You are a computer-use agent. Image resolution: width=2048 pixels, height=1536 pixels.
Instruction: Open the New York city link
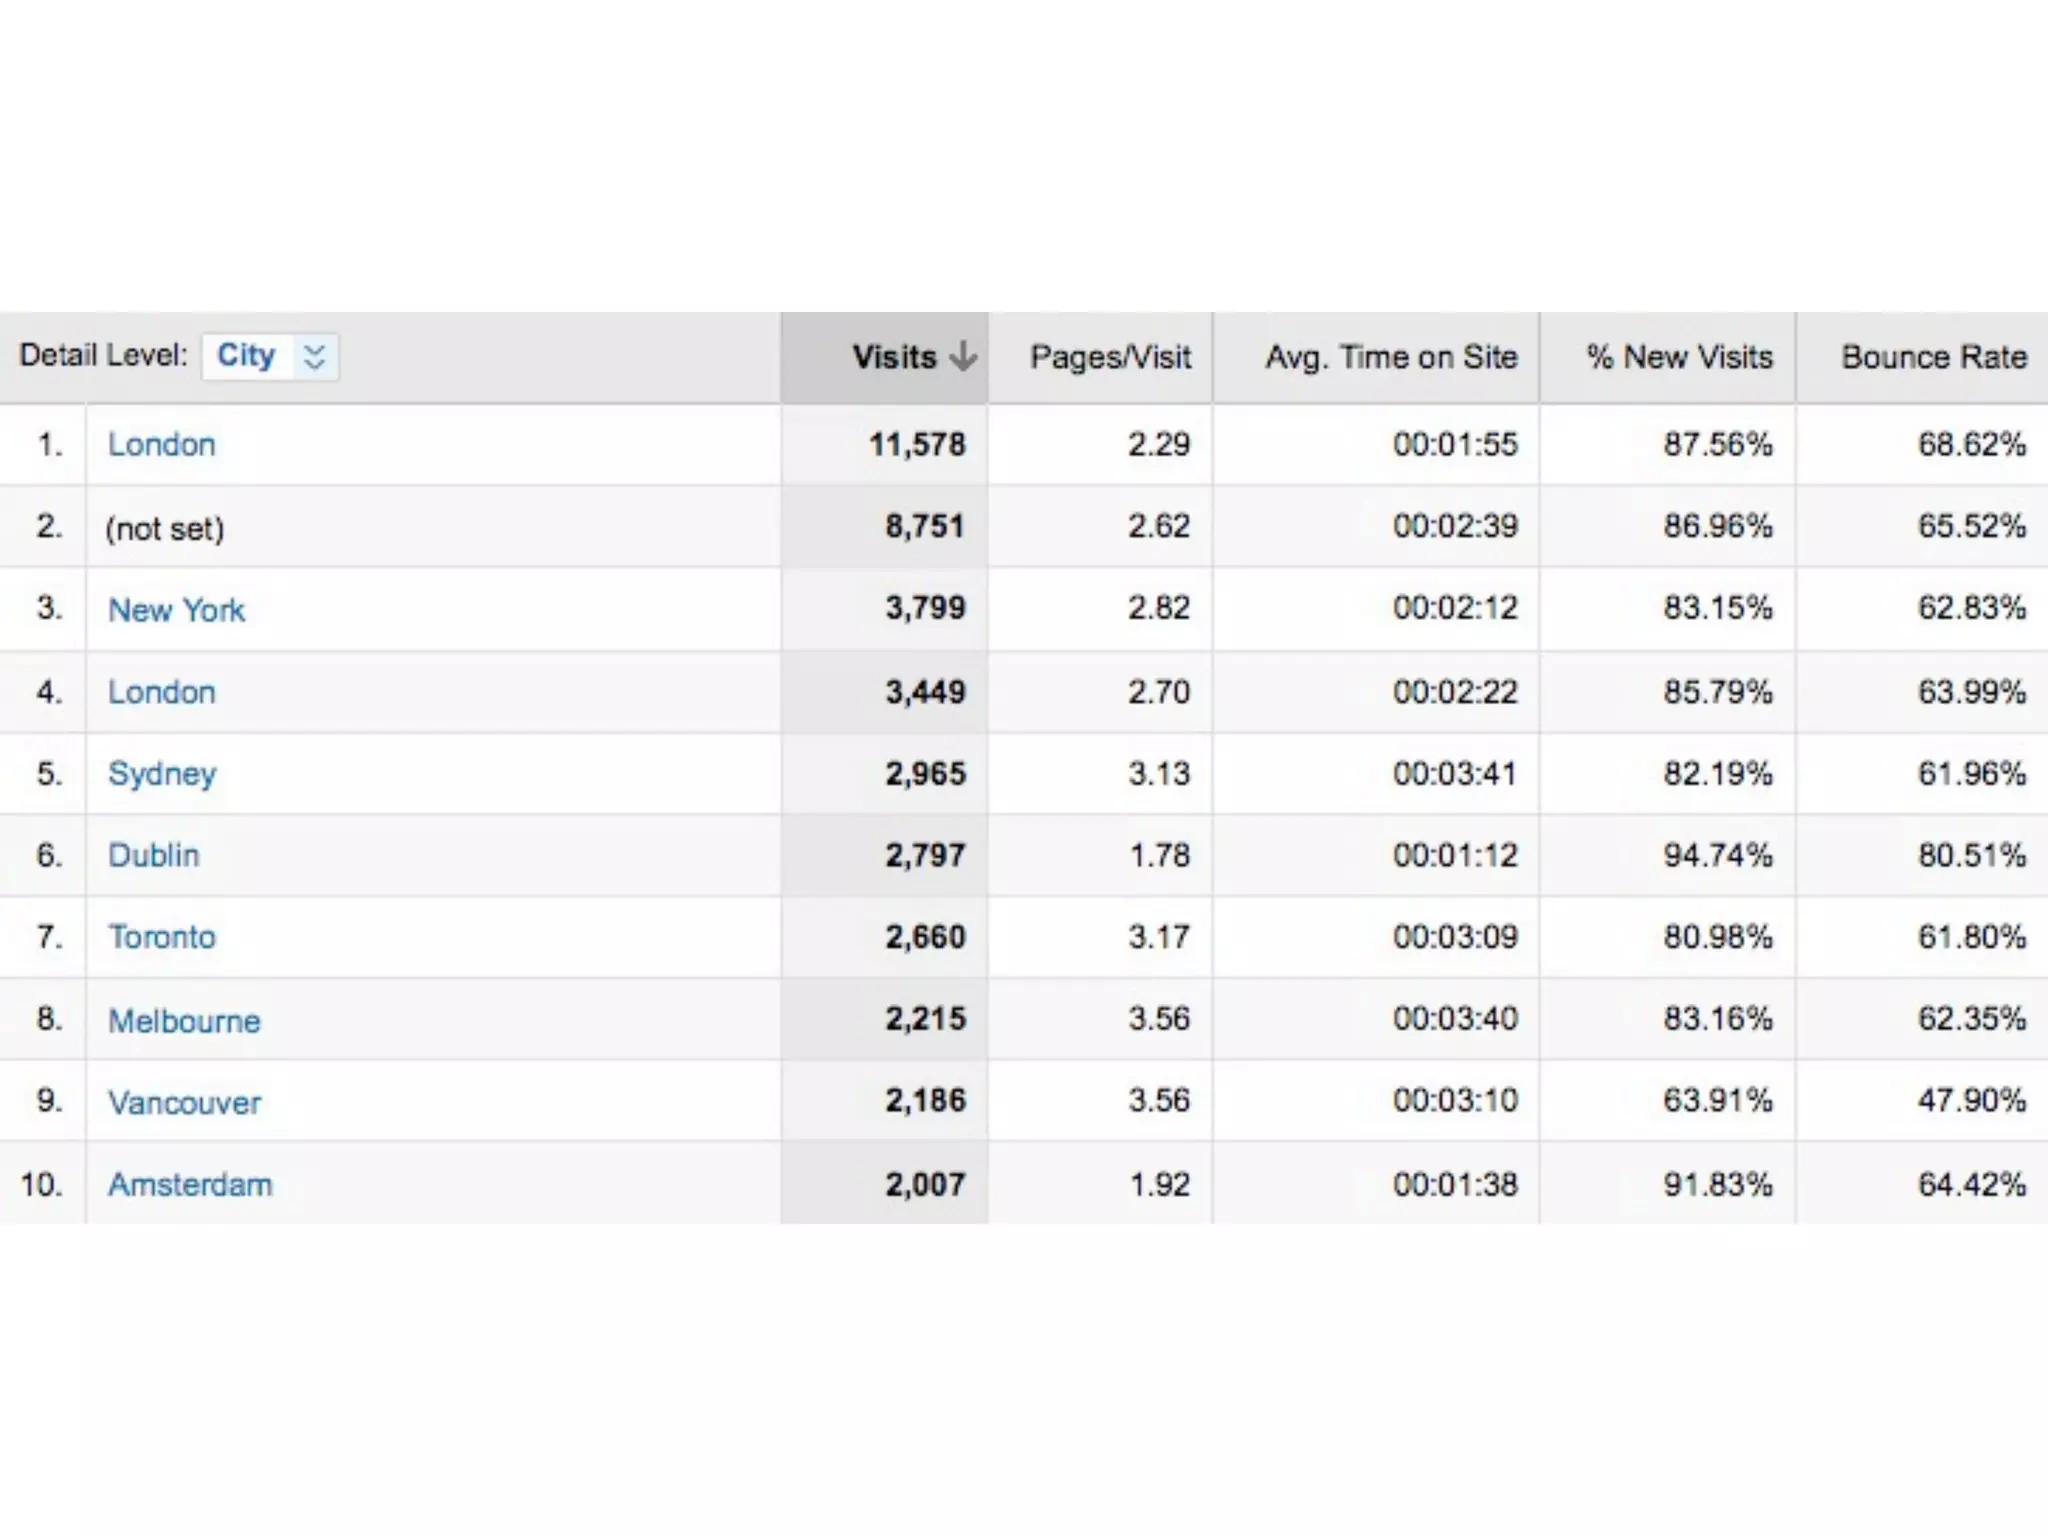click(176, 609)
